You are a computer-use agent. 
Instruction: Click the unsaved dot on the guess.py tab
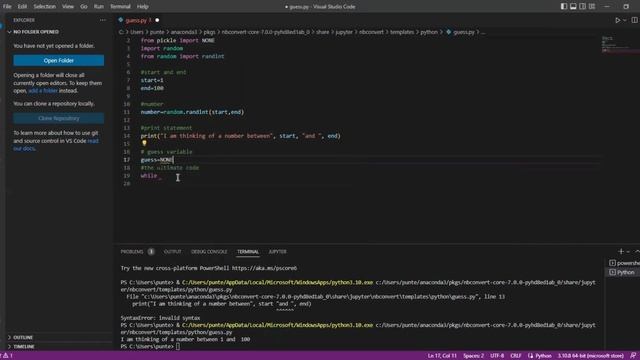[x=157, y=20]
